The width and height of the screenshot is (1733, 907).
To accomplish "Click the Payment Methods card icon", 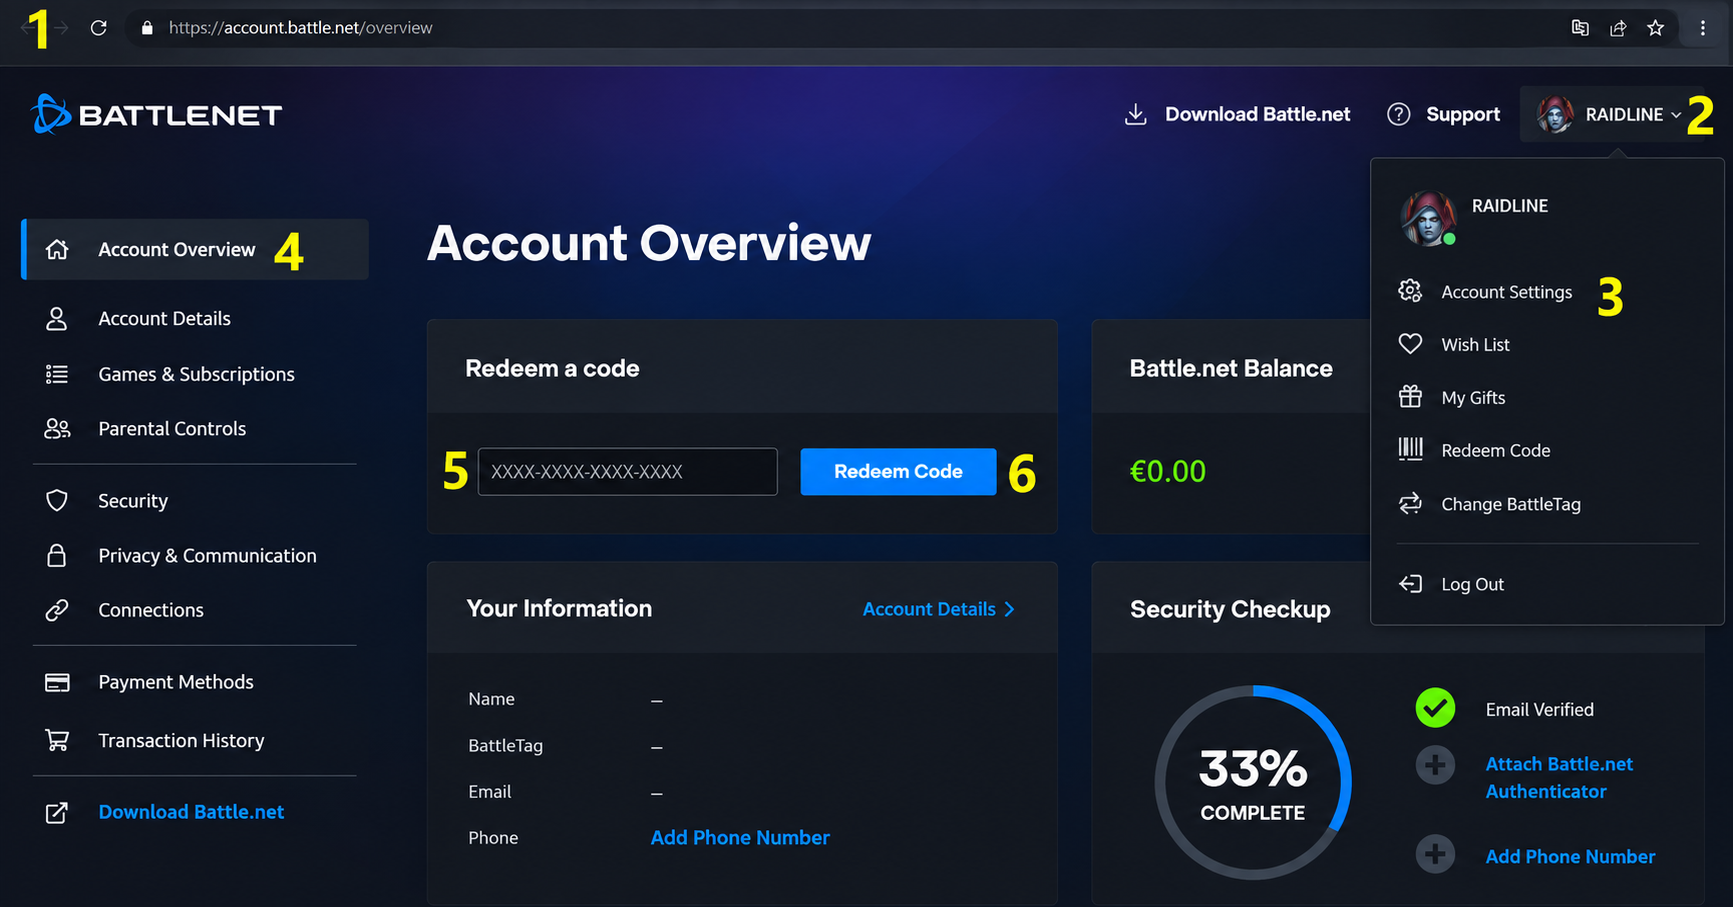I will [57, 682].
